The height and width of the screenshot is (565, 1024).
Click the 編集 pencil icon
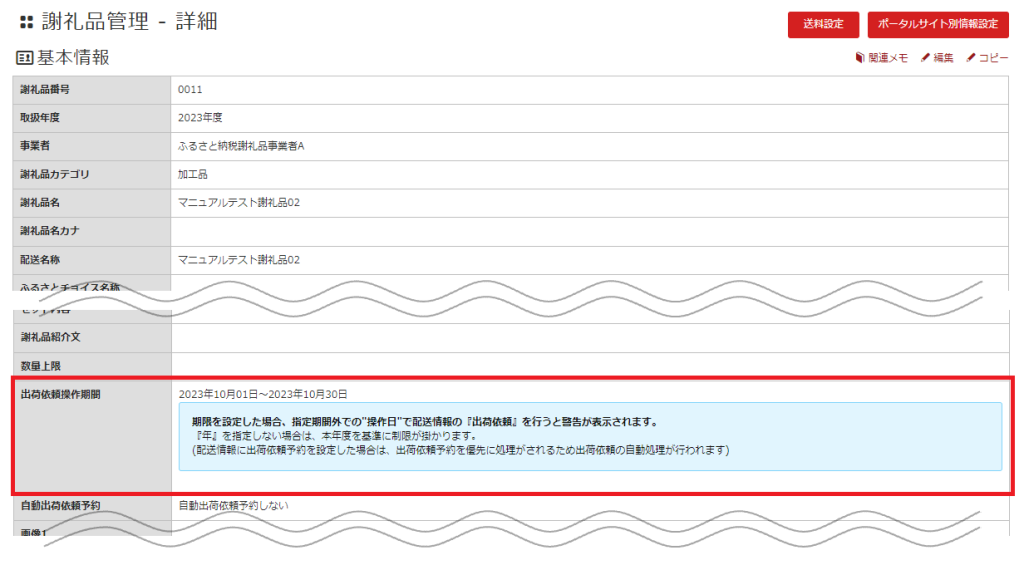click(925, 58)
